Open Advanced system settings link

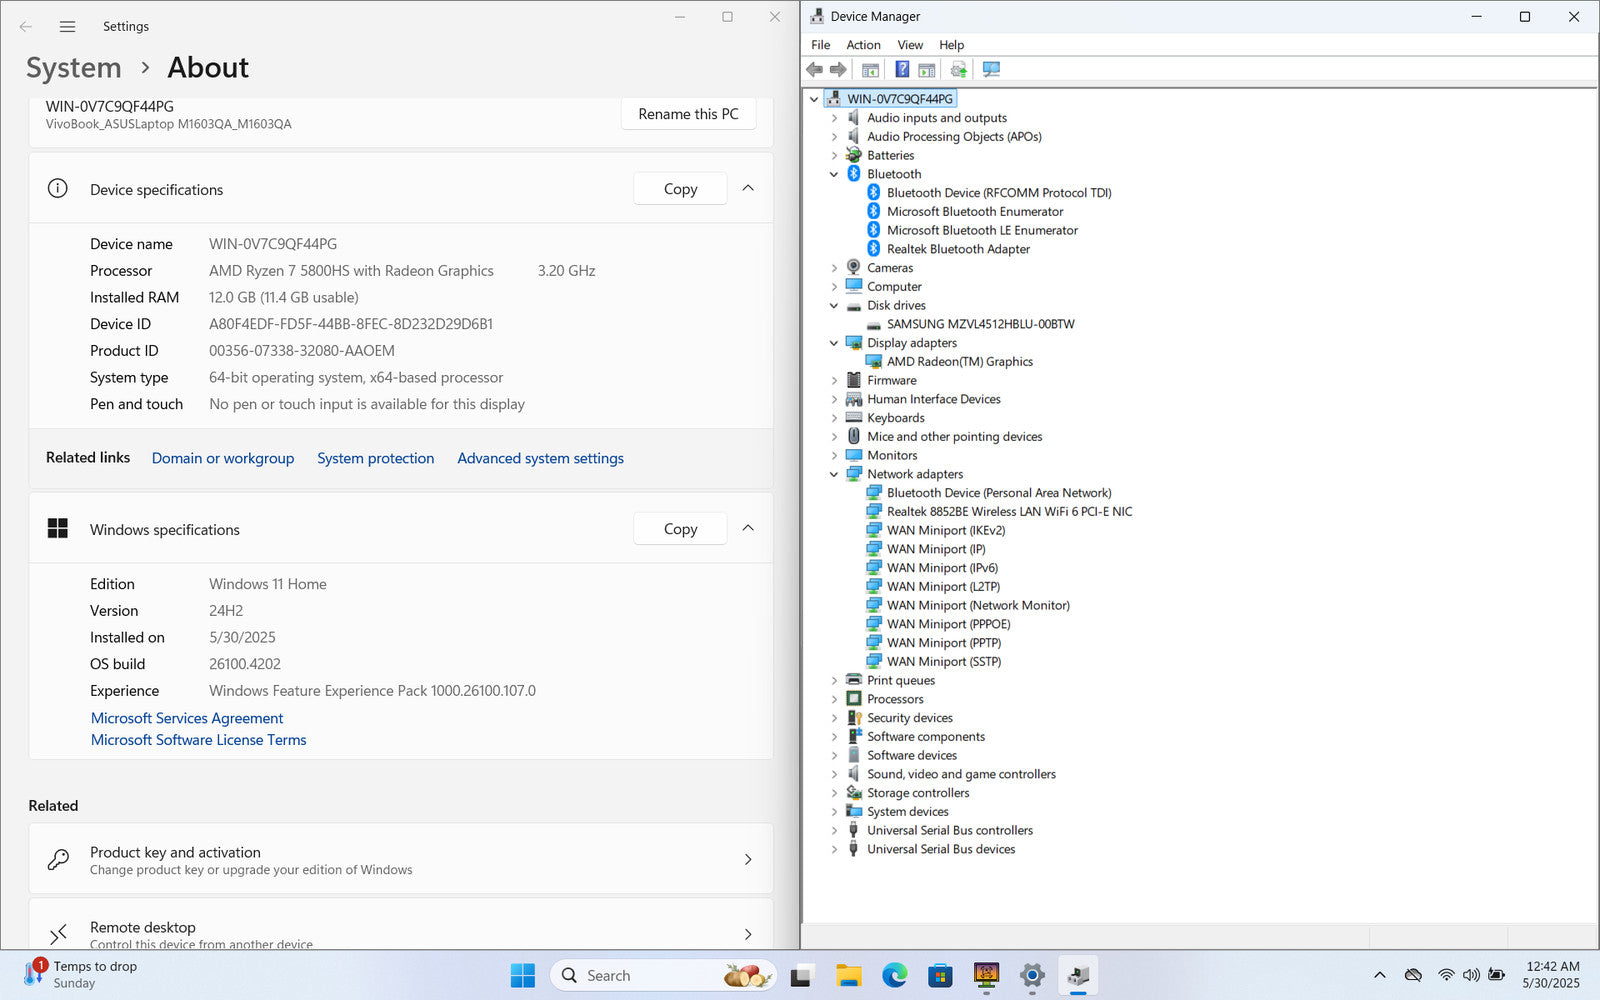tap(540, 458)
